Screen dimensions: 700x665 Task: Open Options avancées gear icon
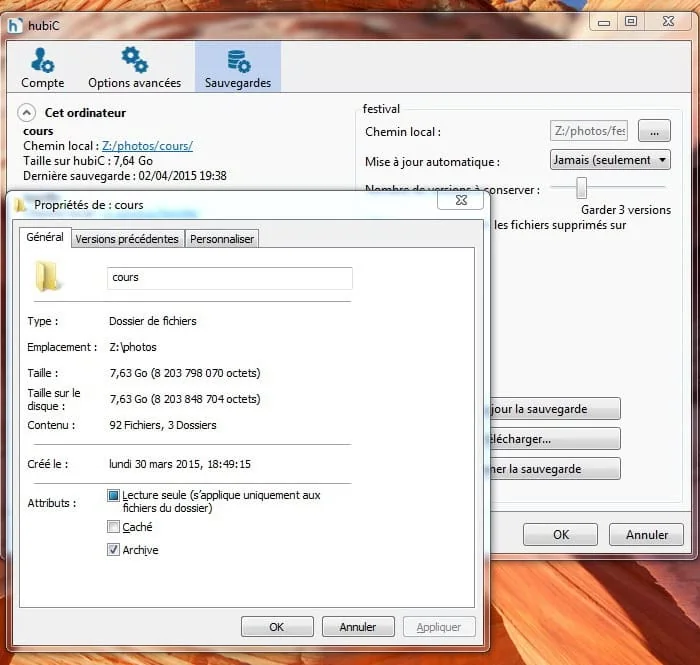(134, 61)
